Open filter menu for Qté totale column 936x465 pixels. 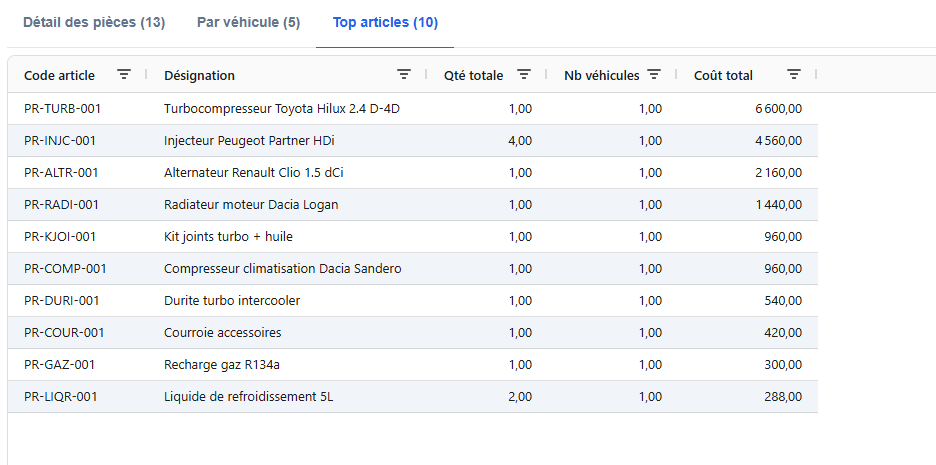click(523, 75)
